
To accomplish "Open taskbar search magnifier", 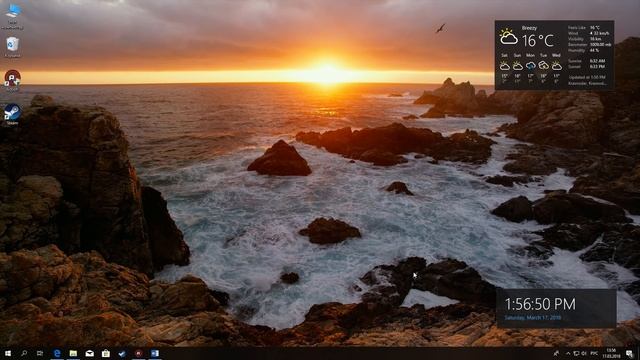I will [24, 353].
